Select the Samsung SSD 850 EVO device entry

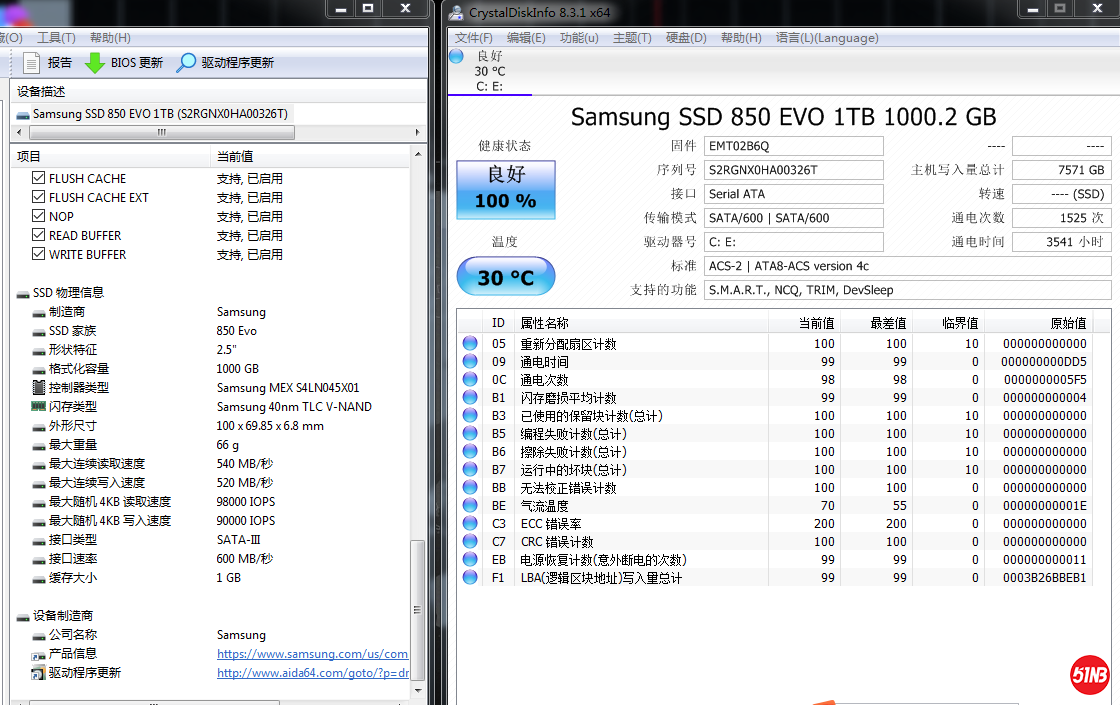(x=152, y=114)
